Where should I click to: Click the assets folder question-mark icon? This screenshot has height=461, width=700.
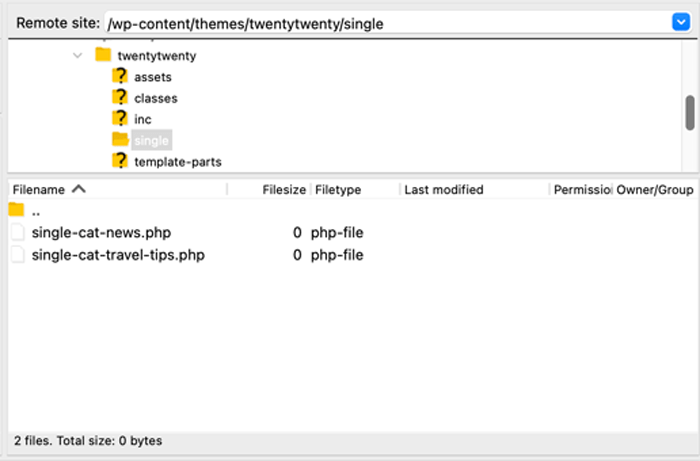(120, 77)
